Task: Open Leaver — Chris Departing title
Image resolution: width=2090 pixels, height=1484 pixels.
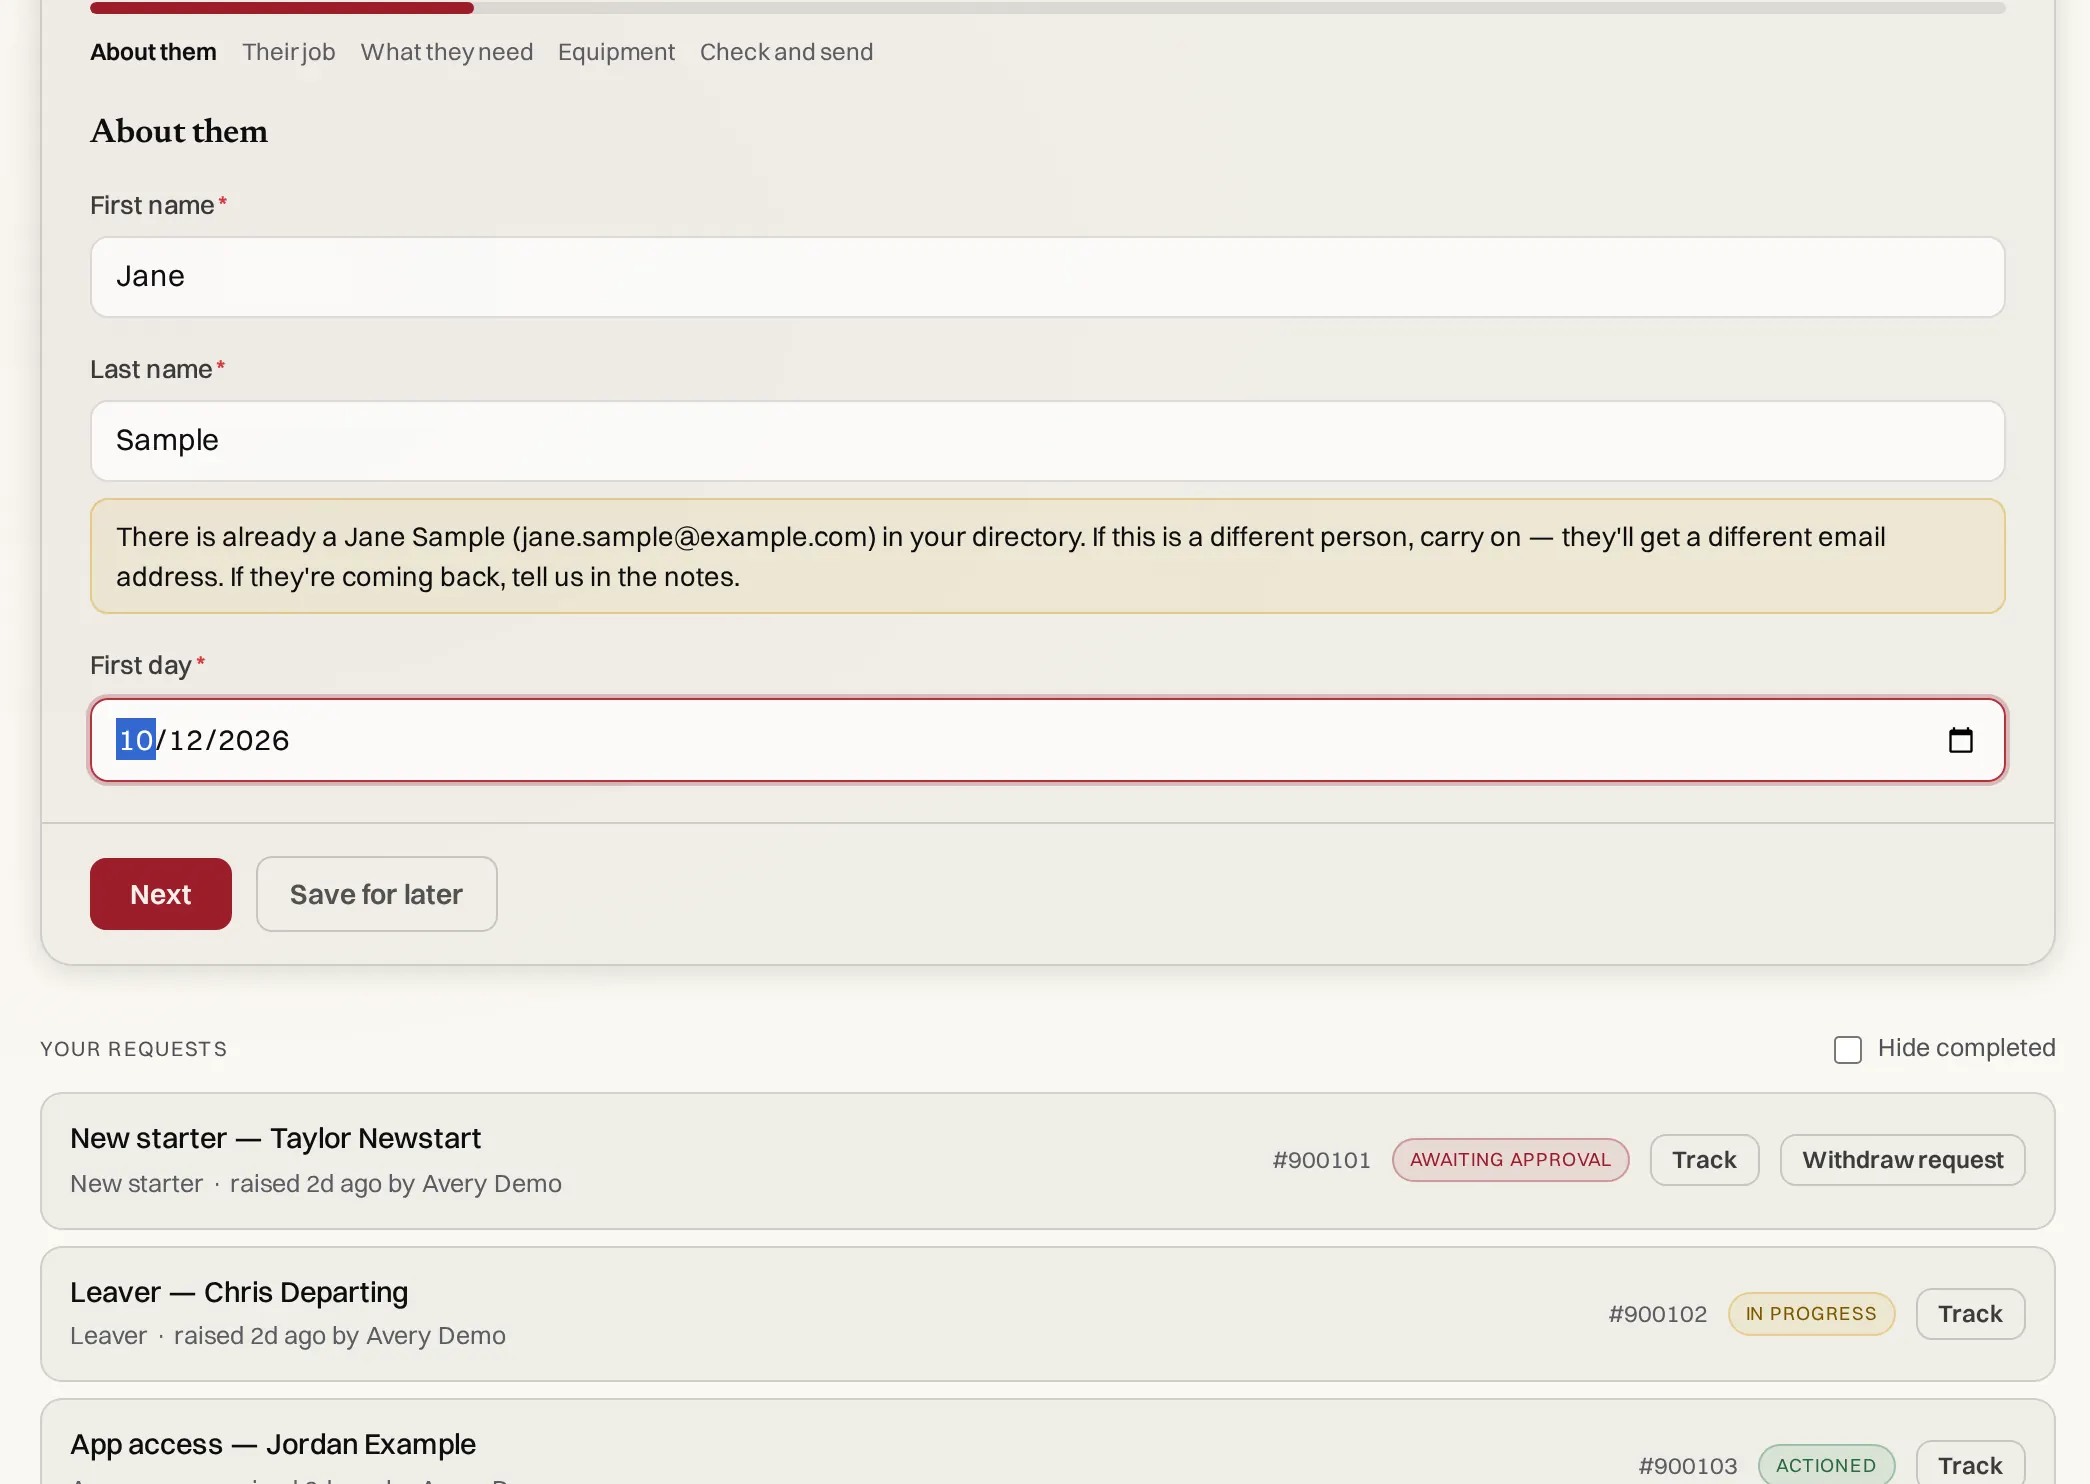Action: [x=239, y=1292]
